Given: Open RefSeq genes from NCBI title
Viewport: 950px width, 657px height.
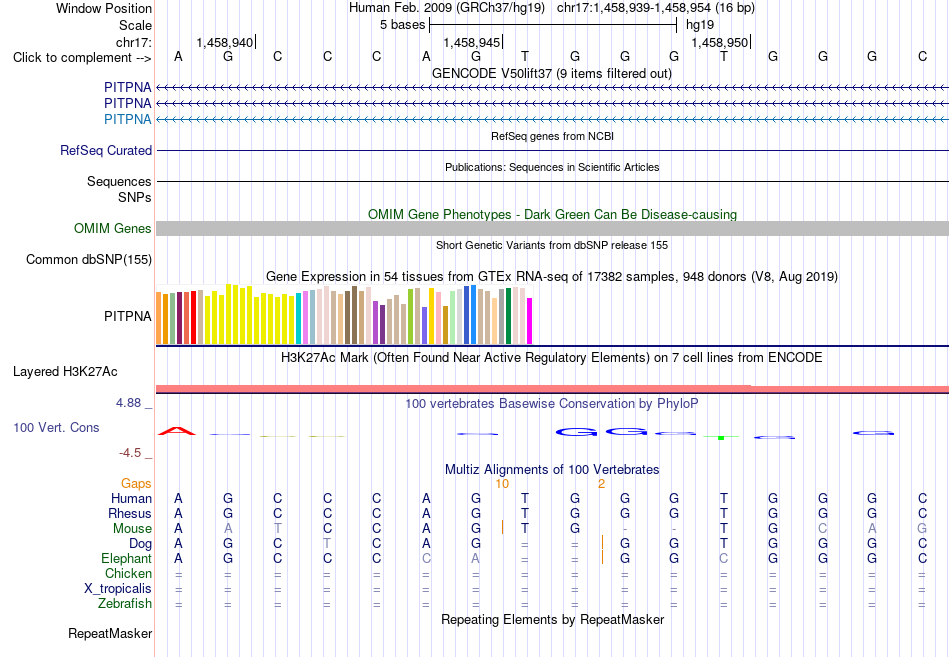Looking at the screenshot, I should (x=552, y=136).
